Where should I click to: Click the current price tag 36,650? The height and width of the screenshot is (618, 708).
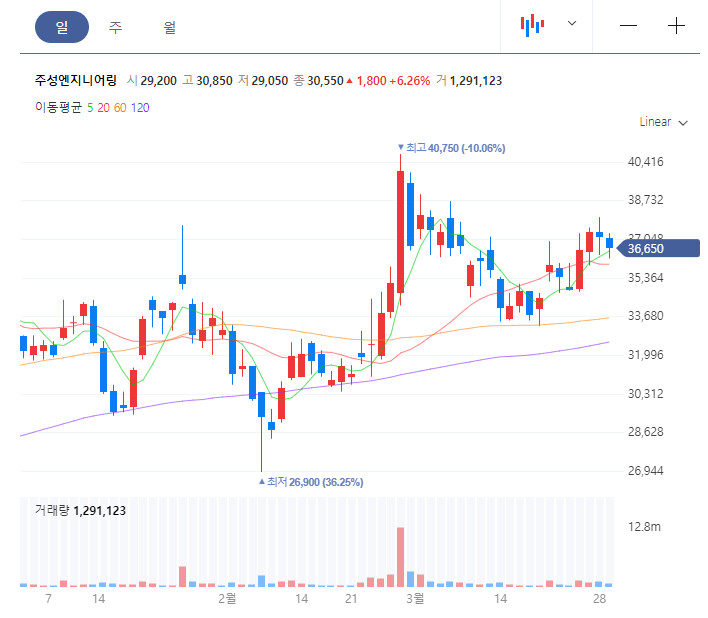[x=658, y=249]
